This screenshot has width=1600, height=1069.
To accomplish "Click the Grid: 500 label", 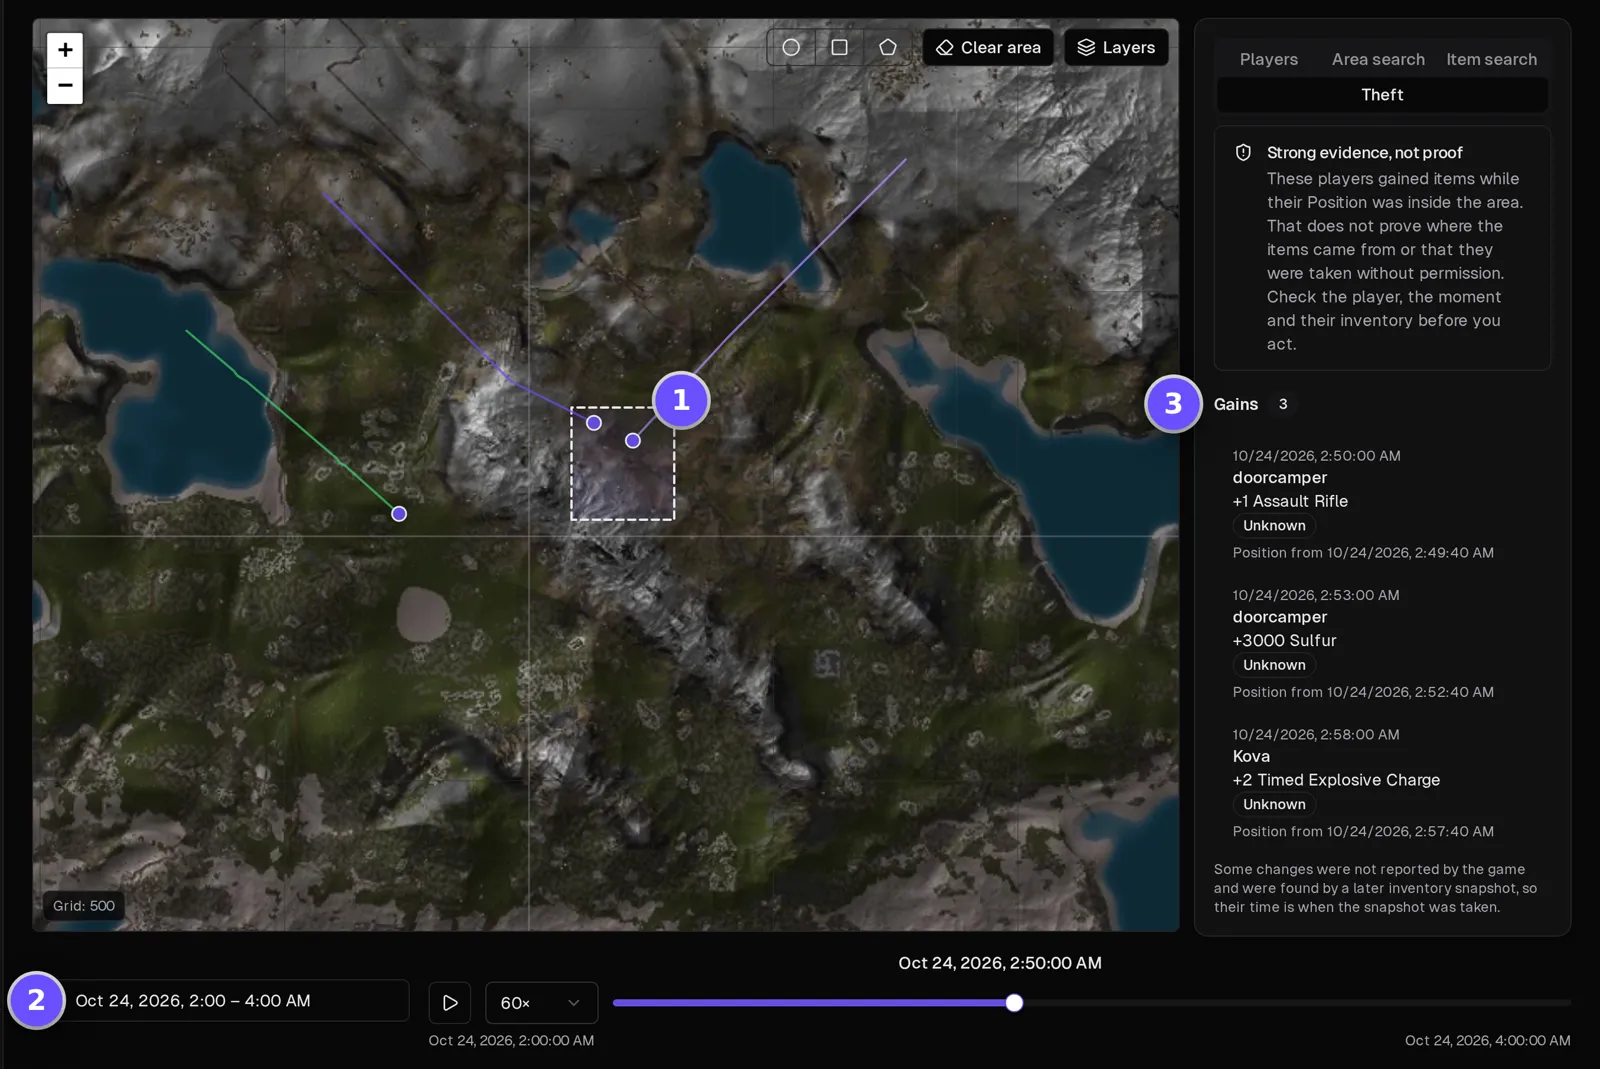I will (x=84, y=906).
